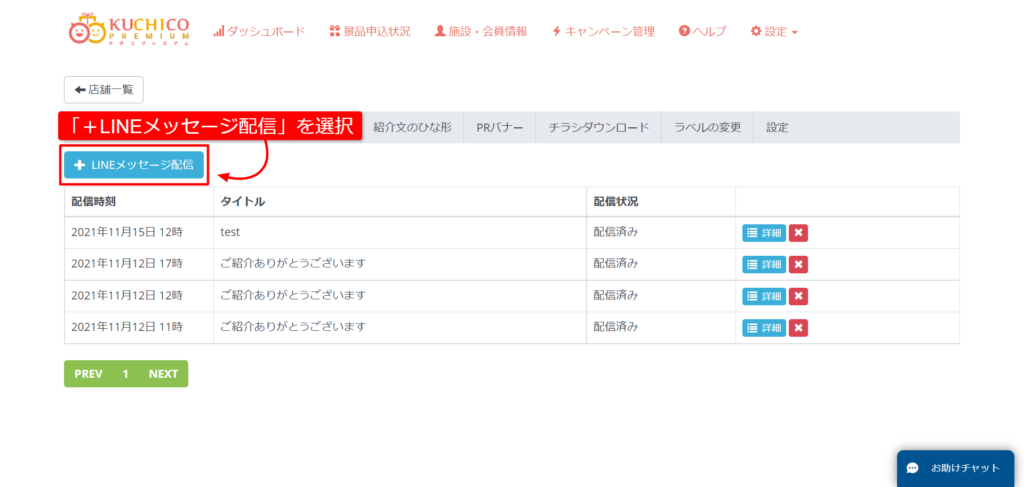Expand the 設定 dropdown in the navbar

click(774, 31)
